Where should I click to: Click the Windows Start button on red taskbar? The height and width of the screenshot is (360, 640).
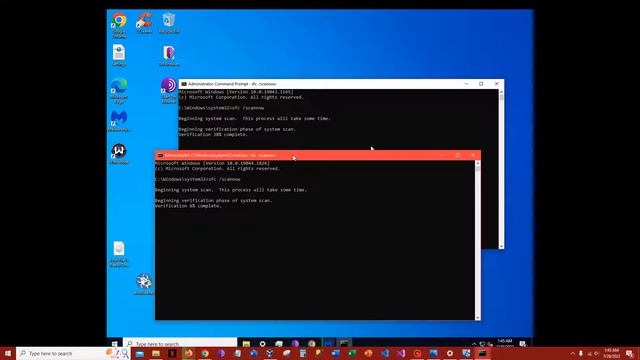click(x=8, y=353)
